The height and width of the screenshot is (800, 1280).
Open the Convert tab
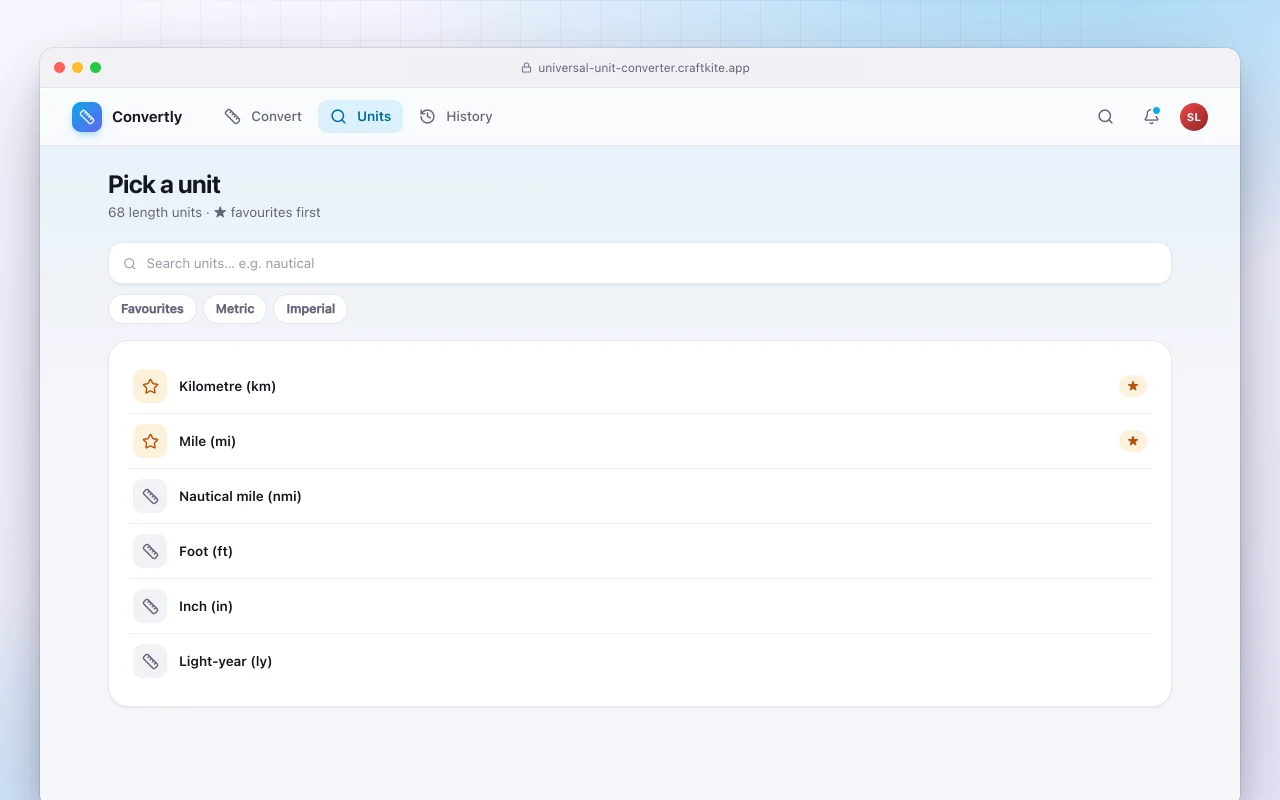click(263, 117)
